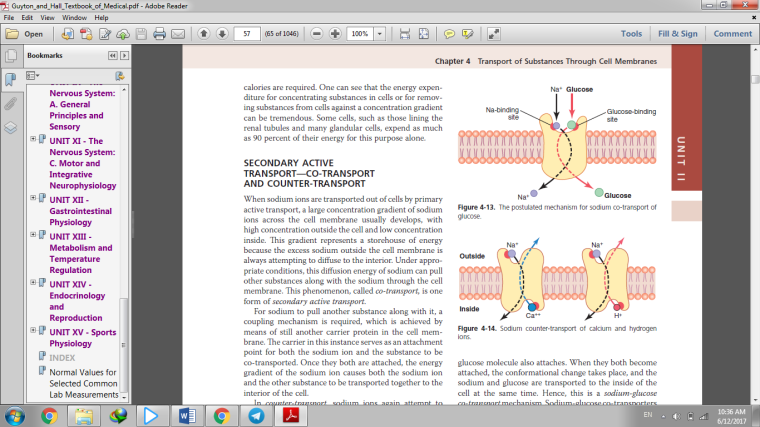760x427 pixels.
Task: Open the View menu
Action: coord(47,18)
